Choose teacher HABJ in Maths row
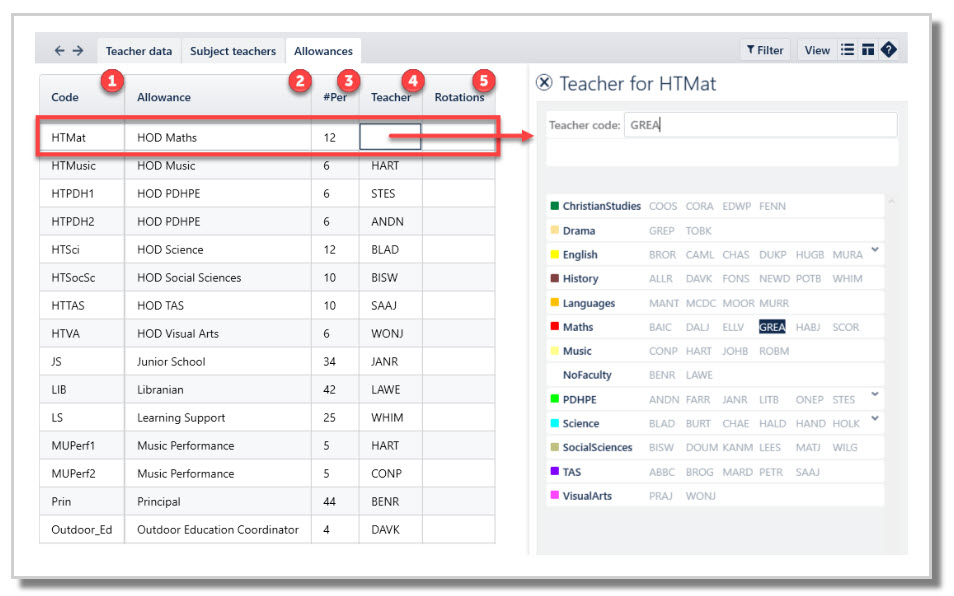Image resolution: width=954 pixels, height=596 pixels. 808,327
